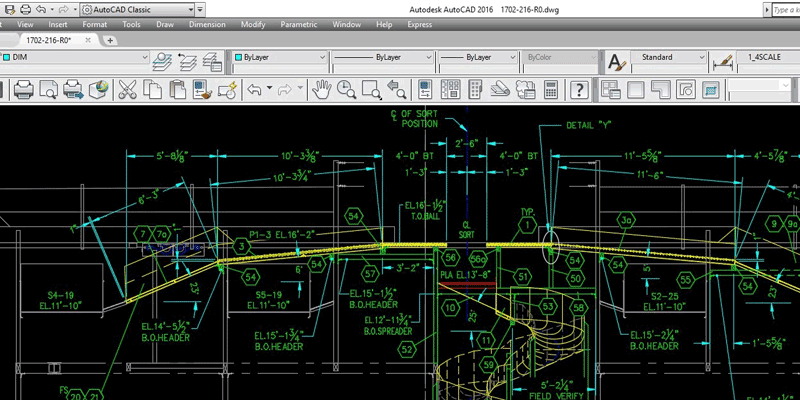Select the Cut scissors icon
Viewport: 800px width, 400px height.
click(x=127, y=90)
